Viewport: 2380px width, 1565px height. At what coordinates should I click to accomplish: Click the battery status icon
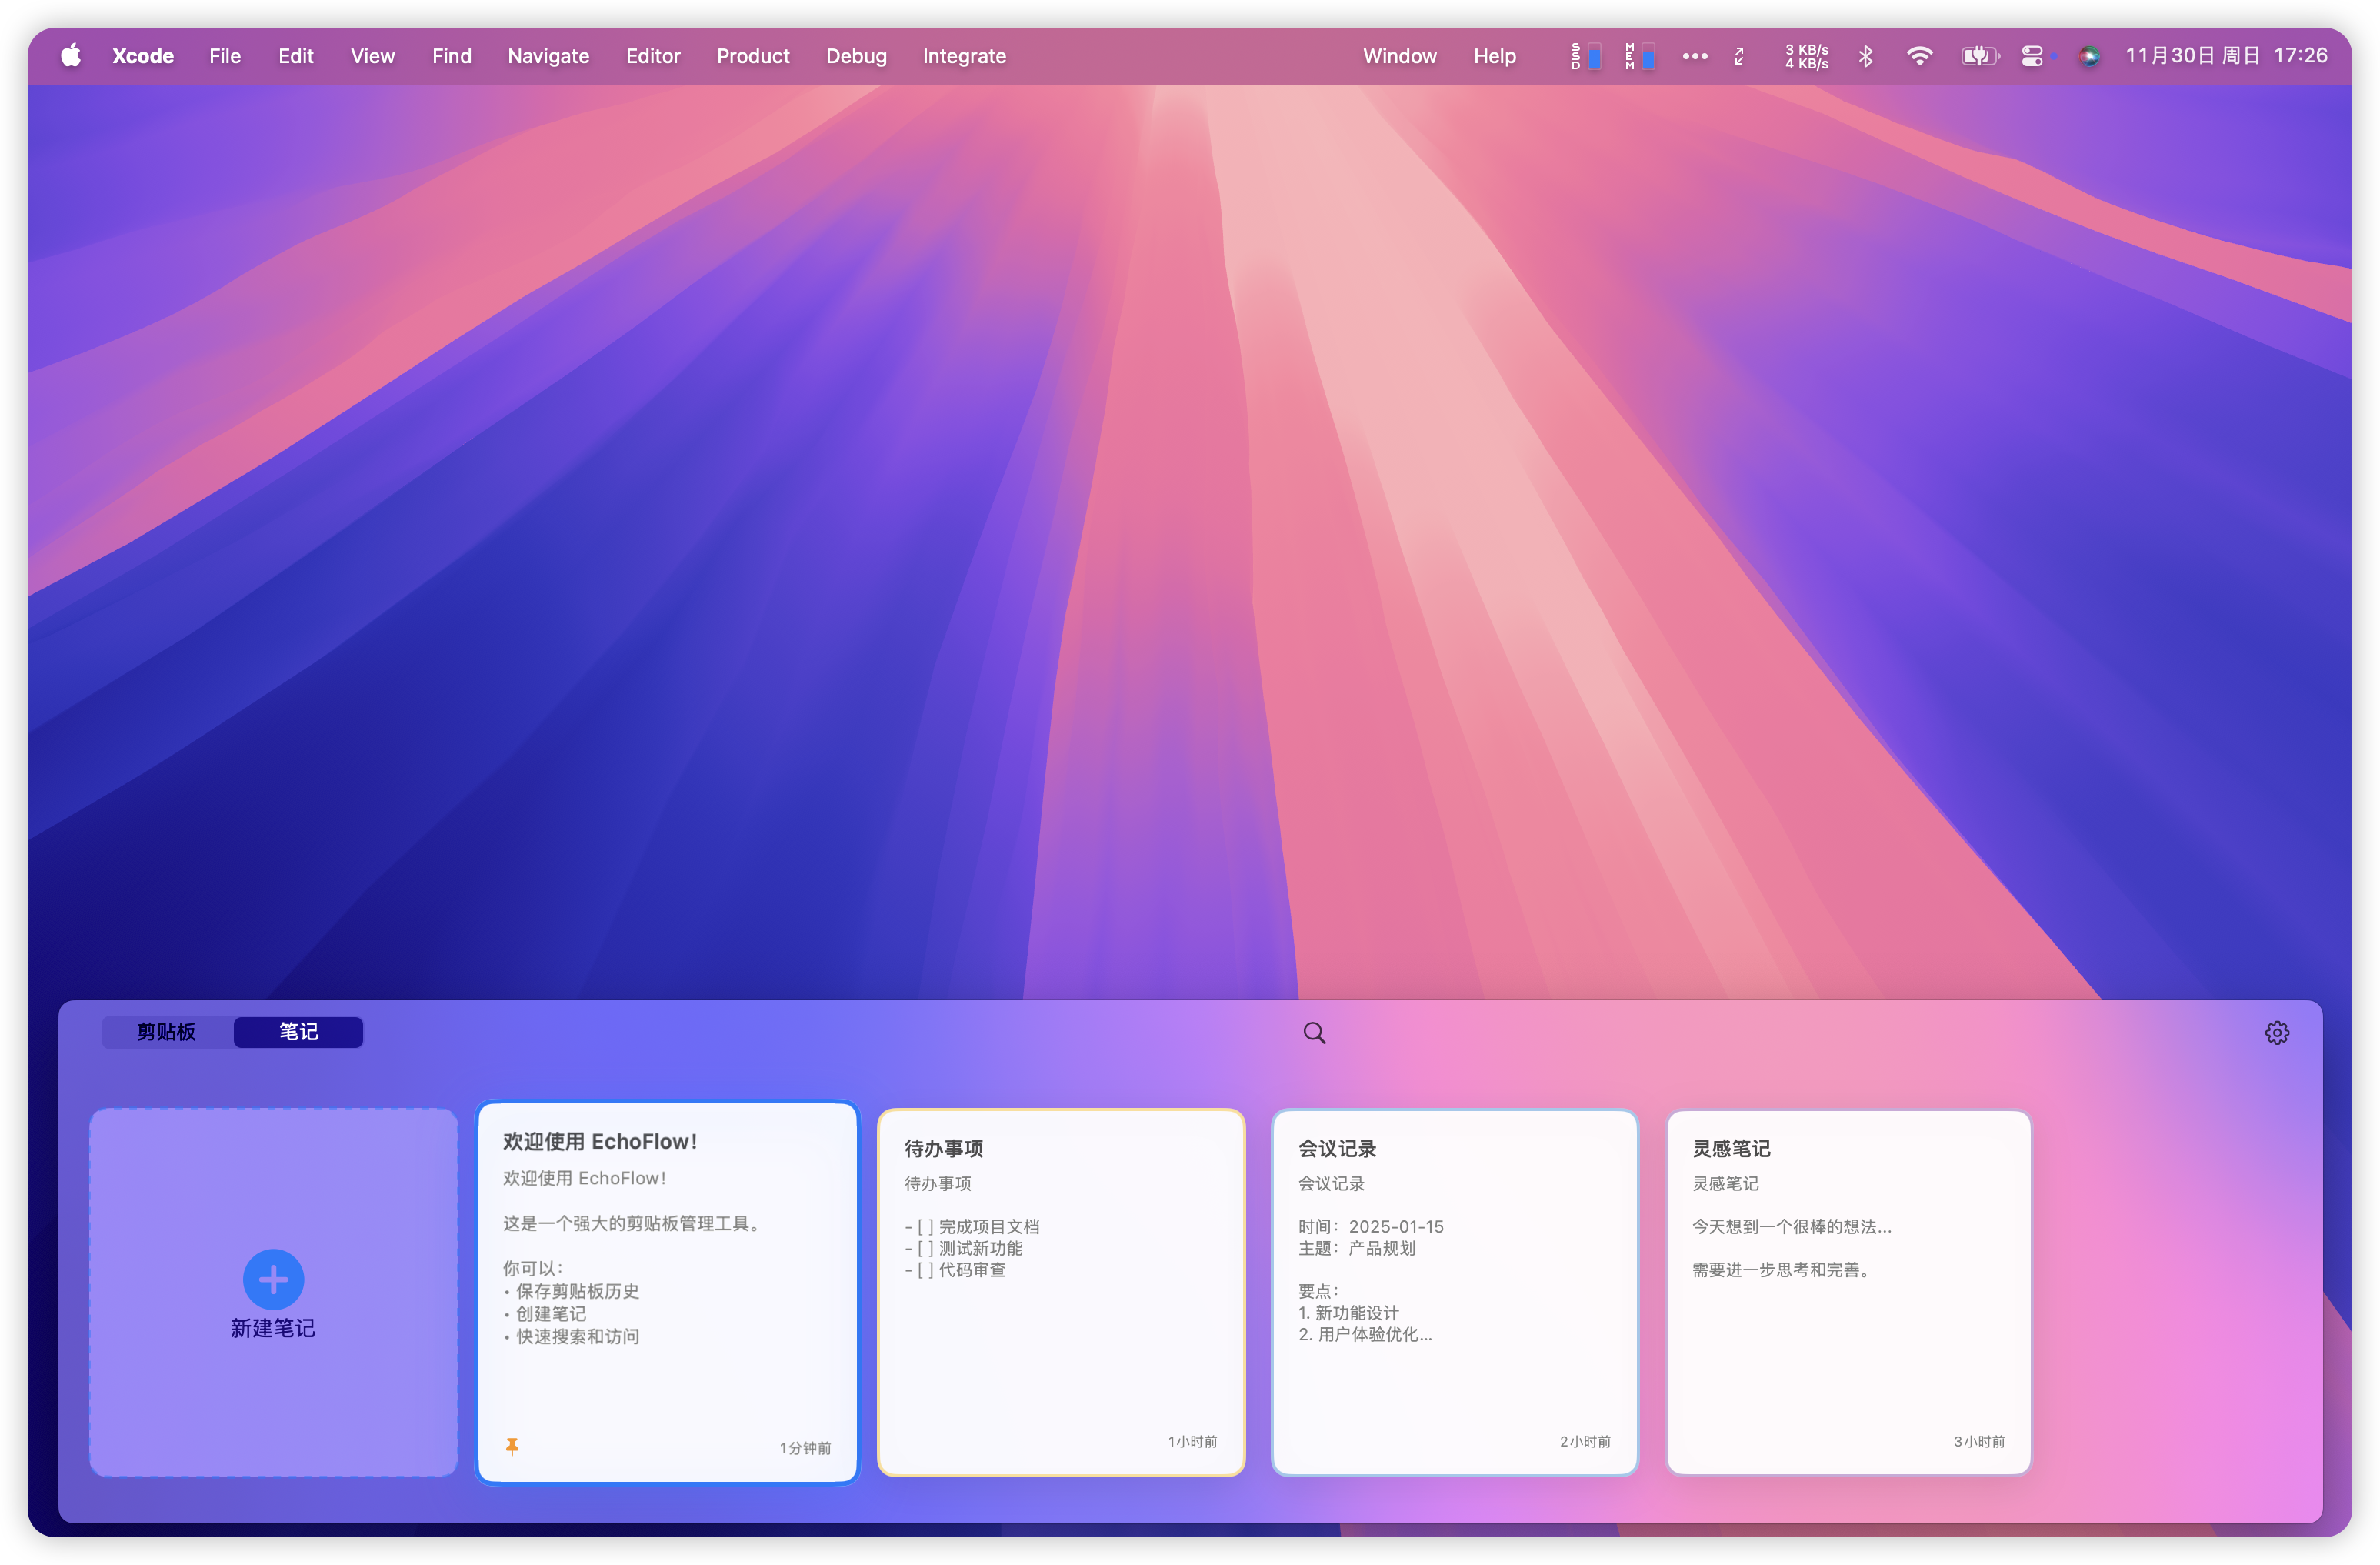click(x=1978, y=56)
